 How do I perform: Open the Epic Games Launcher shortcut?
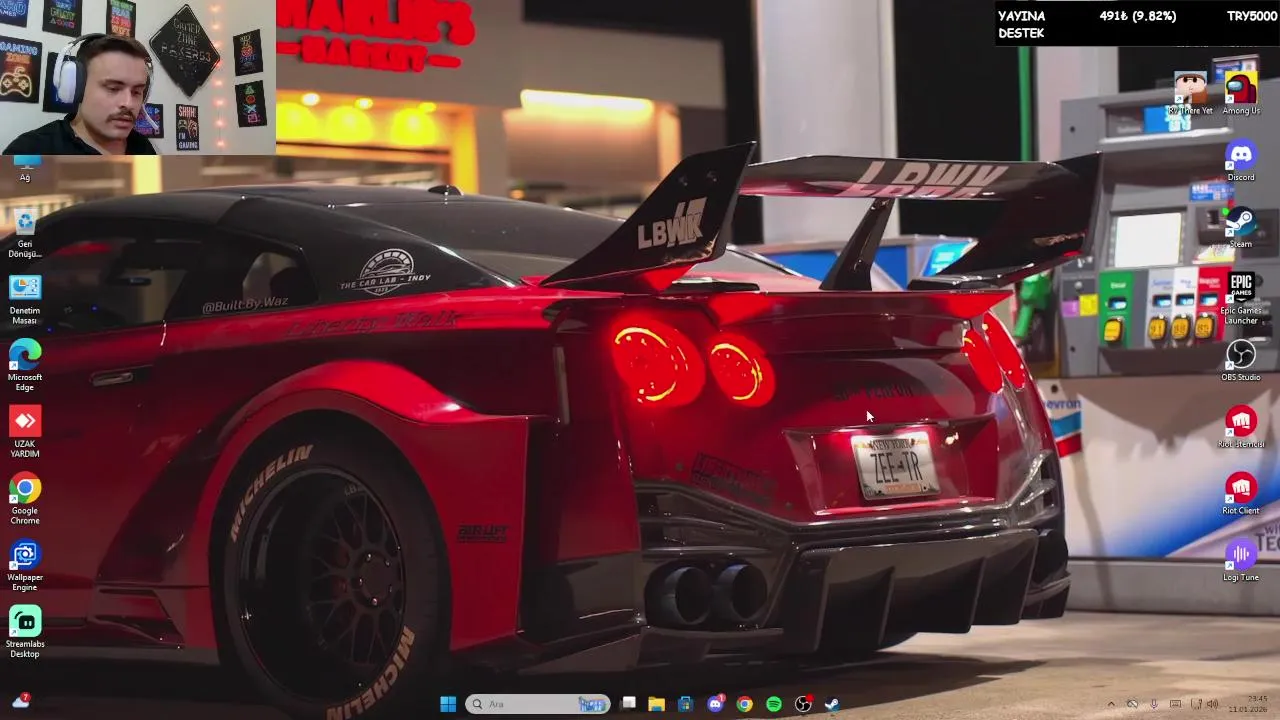point(1241,299)
